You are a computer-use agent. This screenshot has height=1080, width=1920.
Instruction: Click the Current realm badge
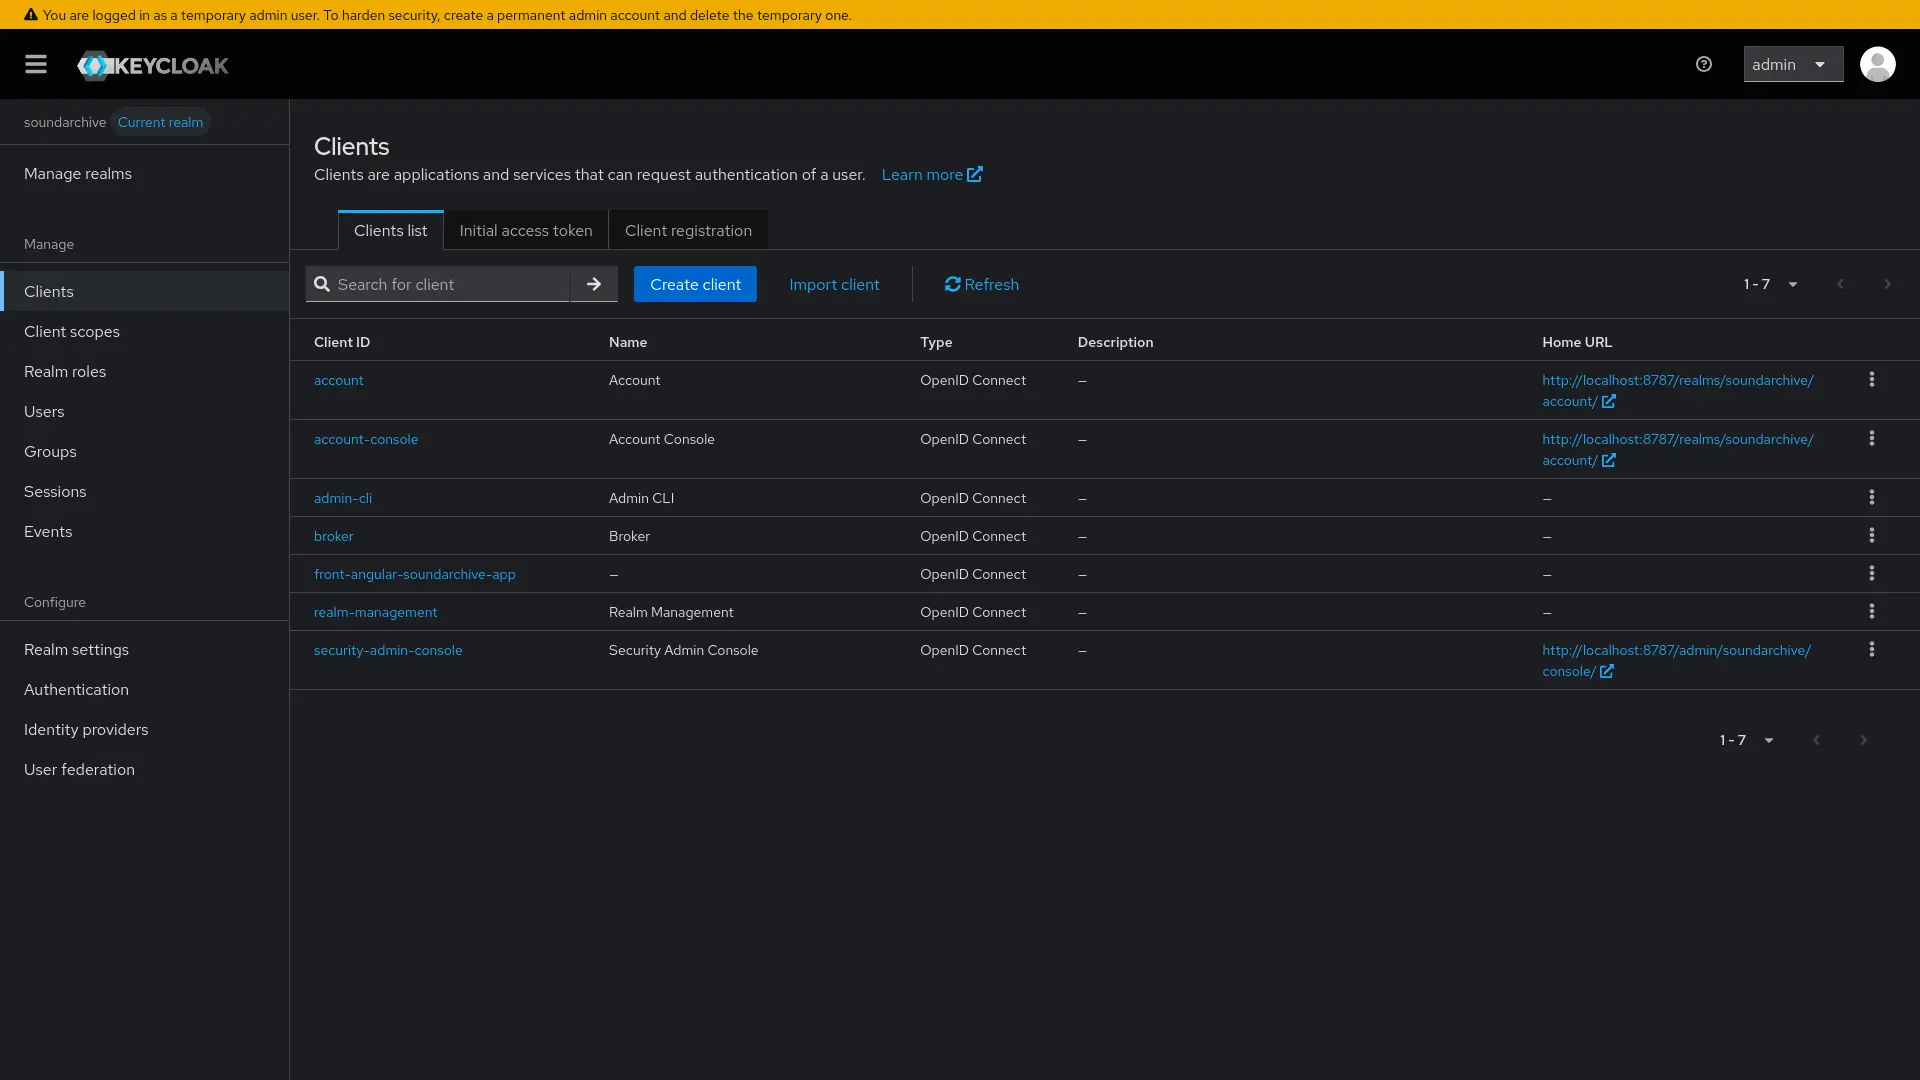pyautogui.click(x=160, y=122)
